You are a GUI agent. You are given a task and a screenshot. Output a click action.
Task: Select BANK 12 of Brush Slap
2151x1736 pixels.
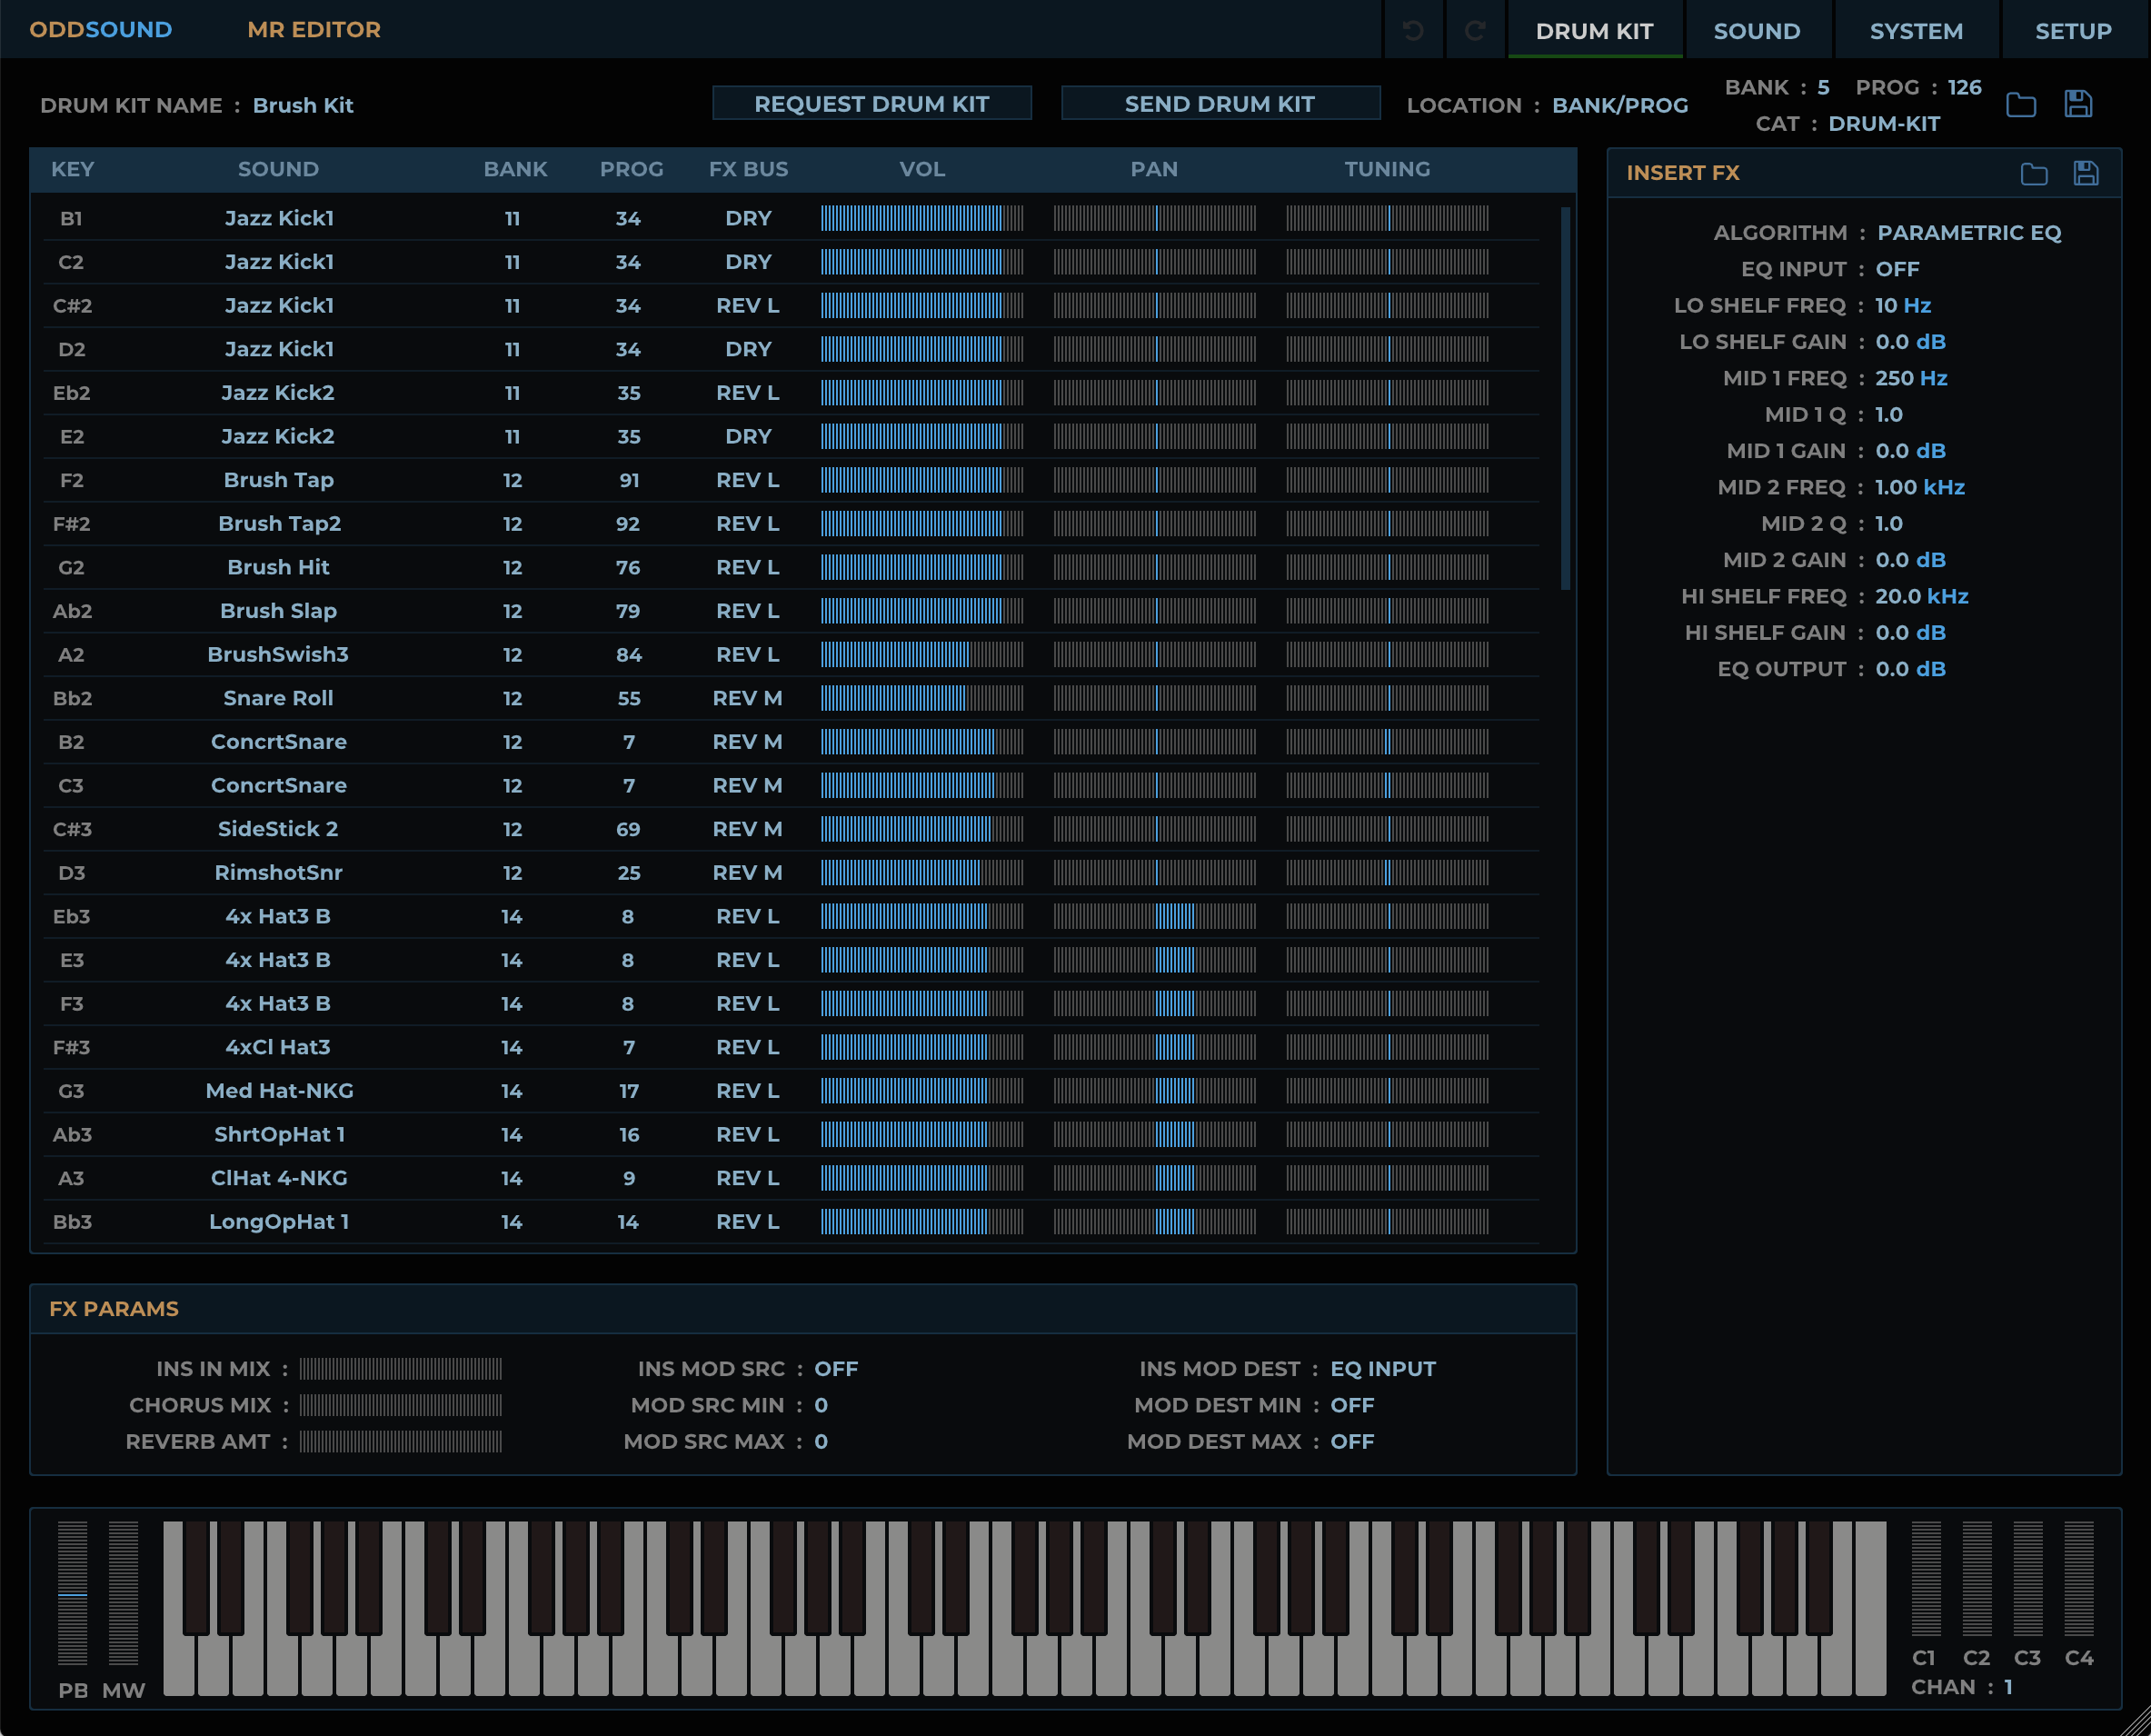[x=512, y=611]
